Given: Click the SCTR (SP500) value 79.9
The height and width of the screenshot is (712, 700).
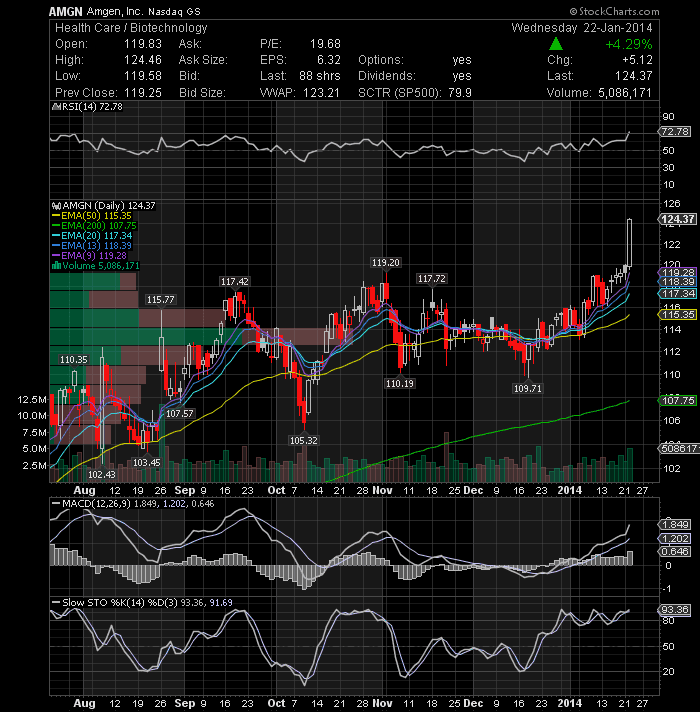Looking at the screenshot, I should [460, 93].
